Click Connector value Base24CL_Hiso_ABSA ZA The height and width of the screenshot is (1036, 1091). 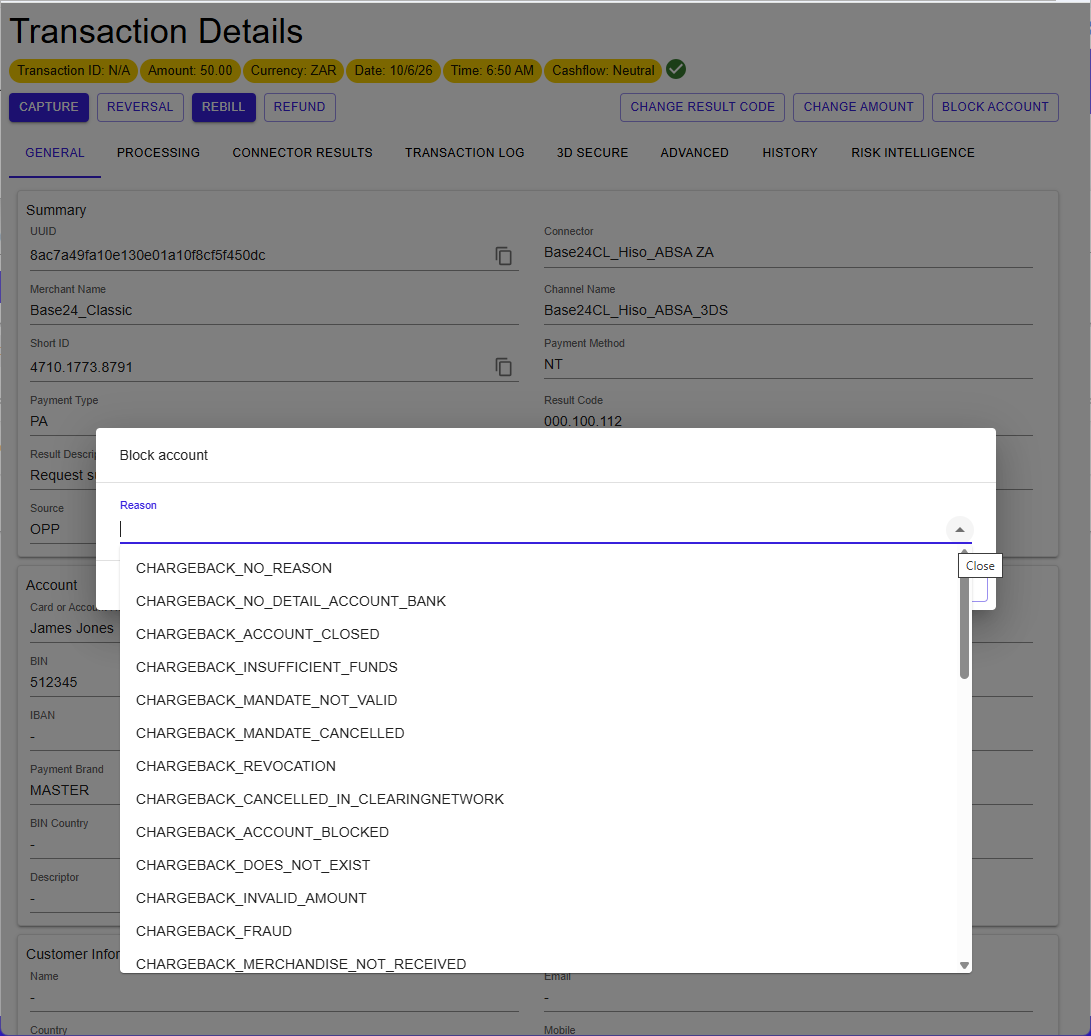629,252
